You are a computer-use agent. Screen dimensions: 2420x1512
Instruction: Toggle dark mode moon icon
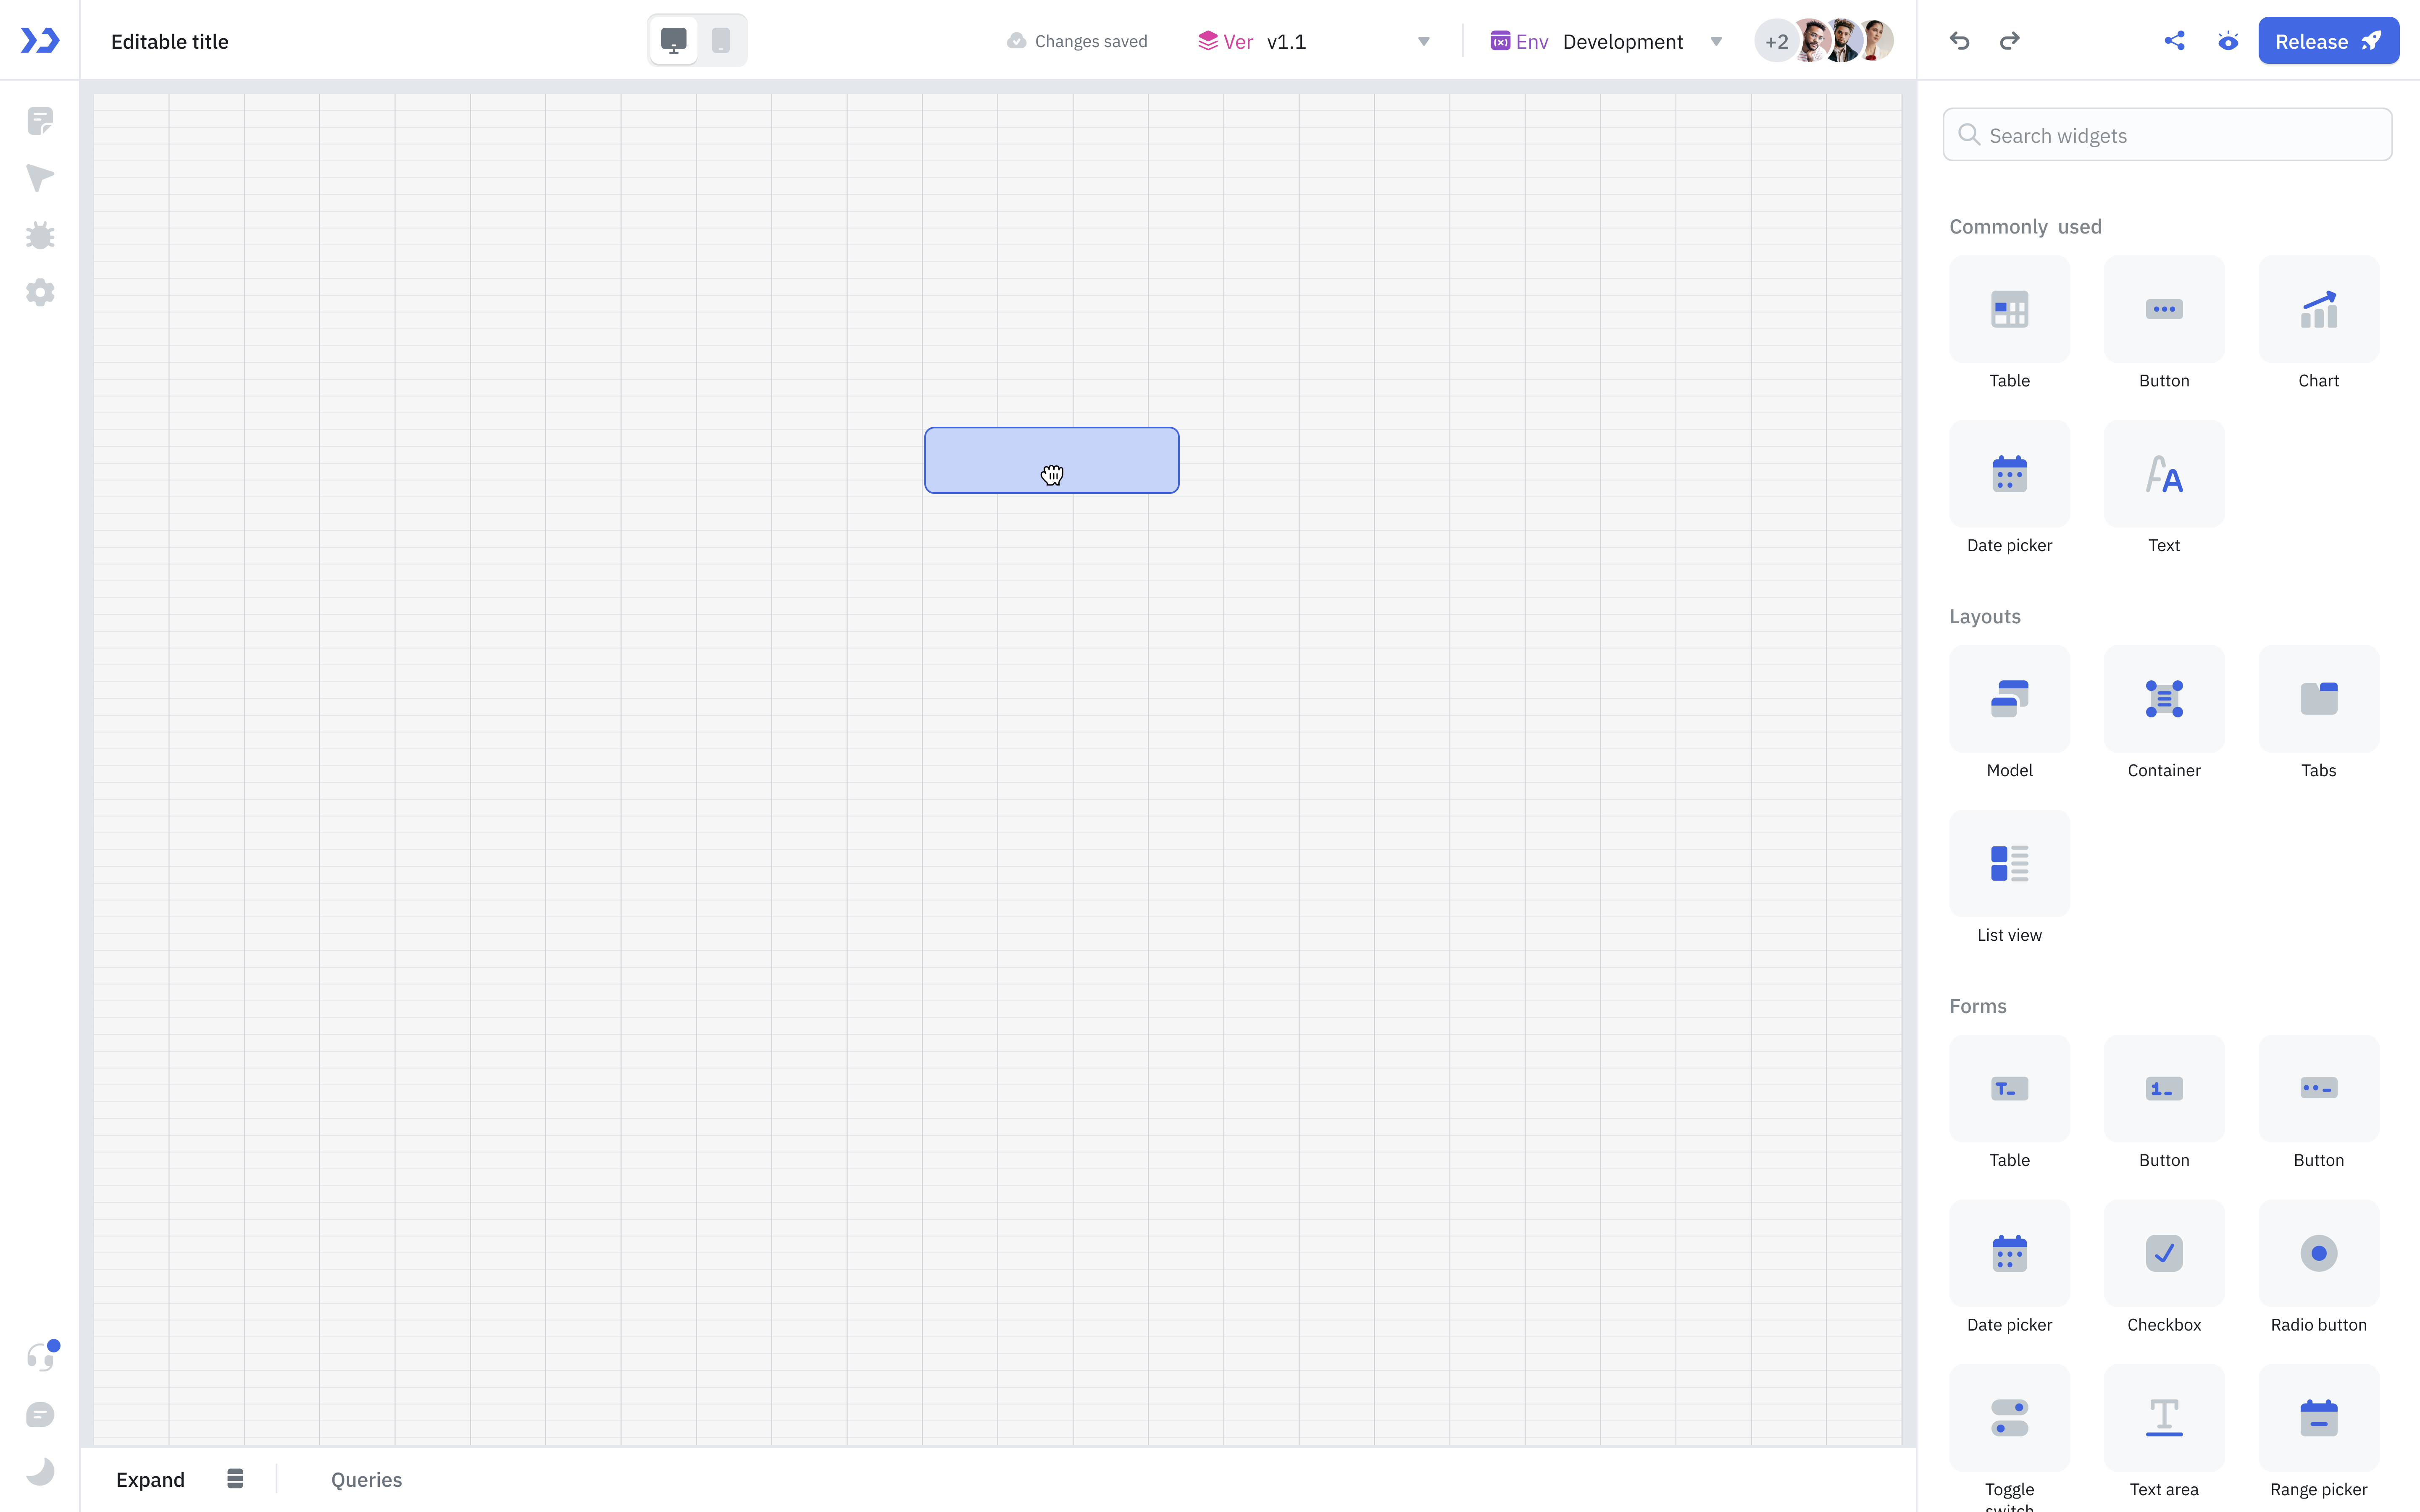tap(40, 1471)
